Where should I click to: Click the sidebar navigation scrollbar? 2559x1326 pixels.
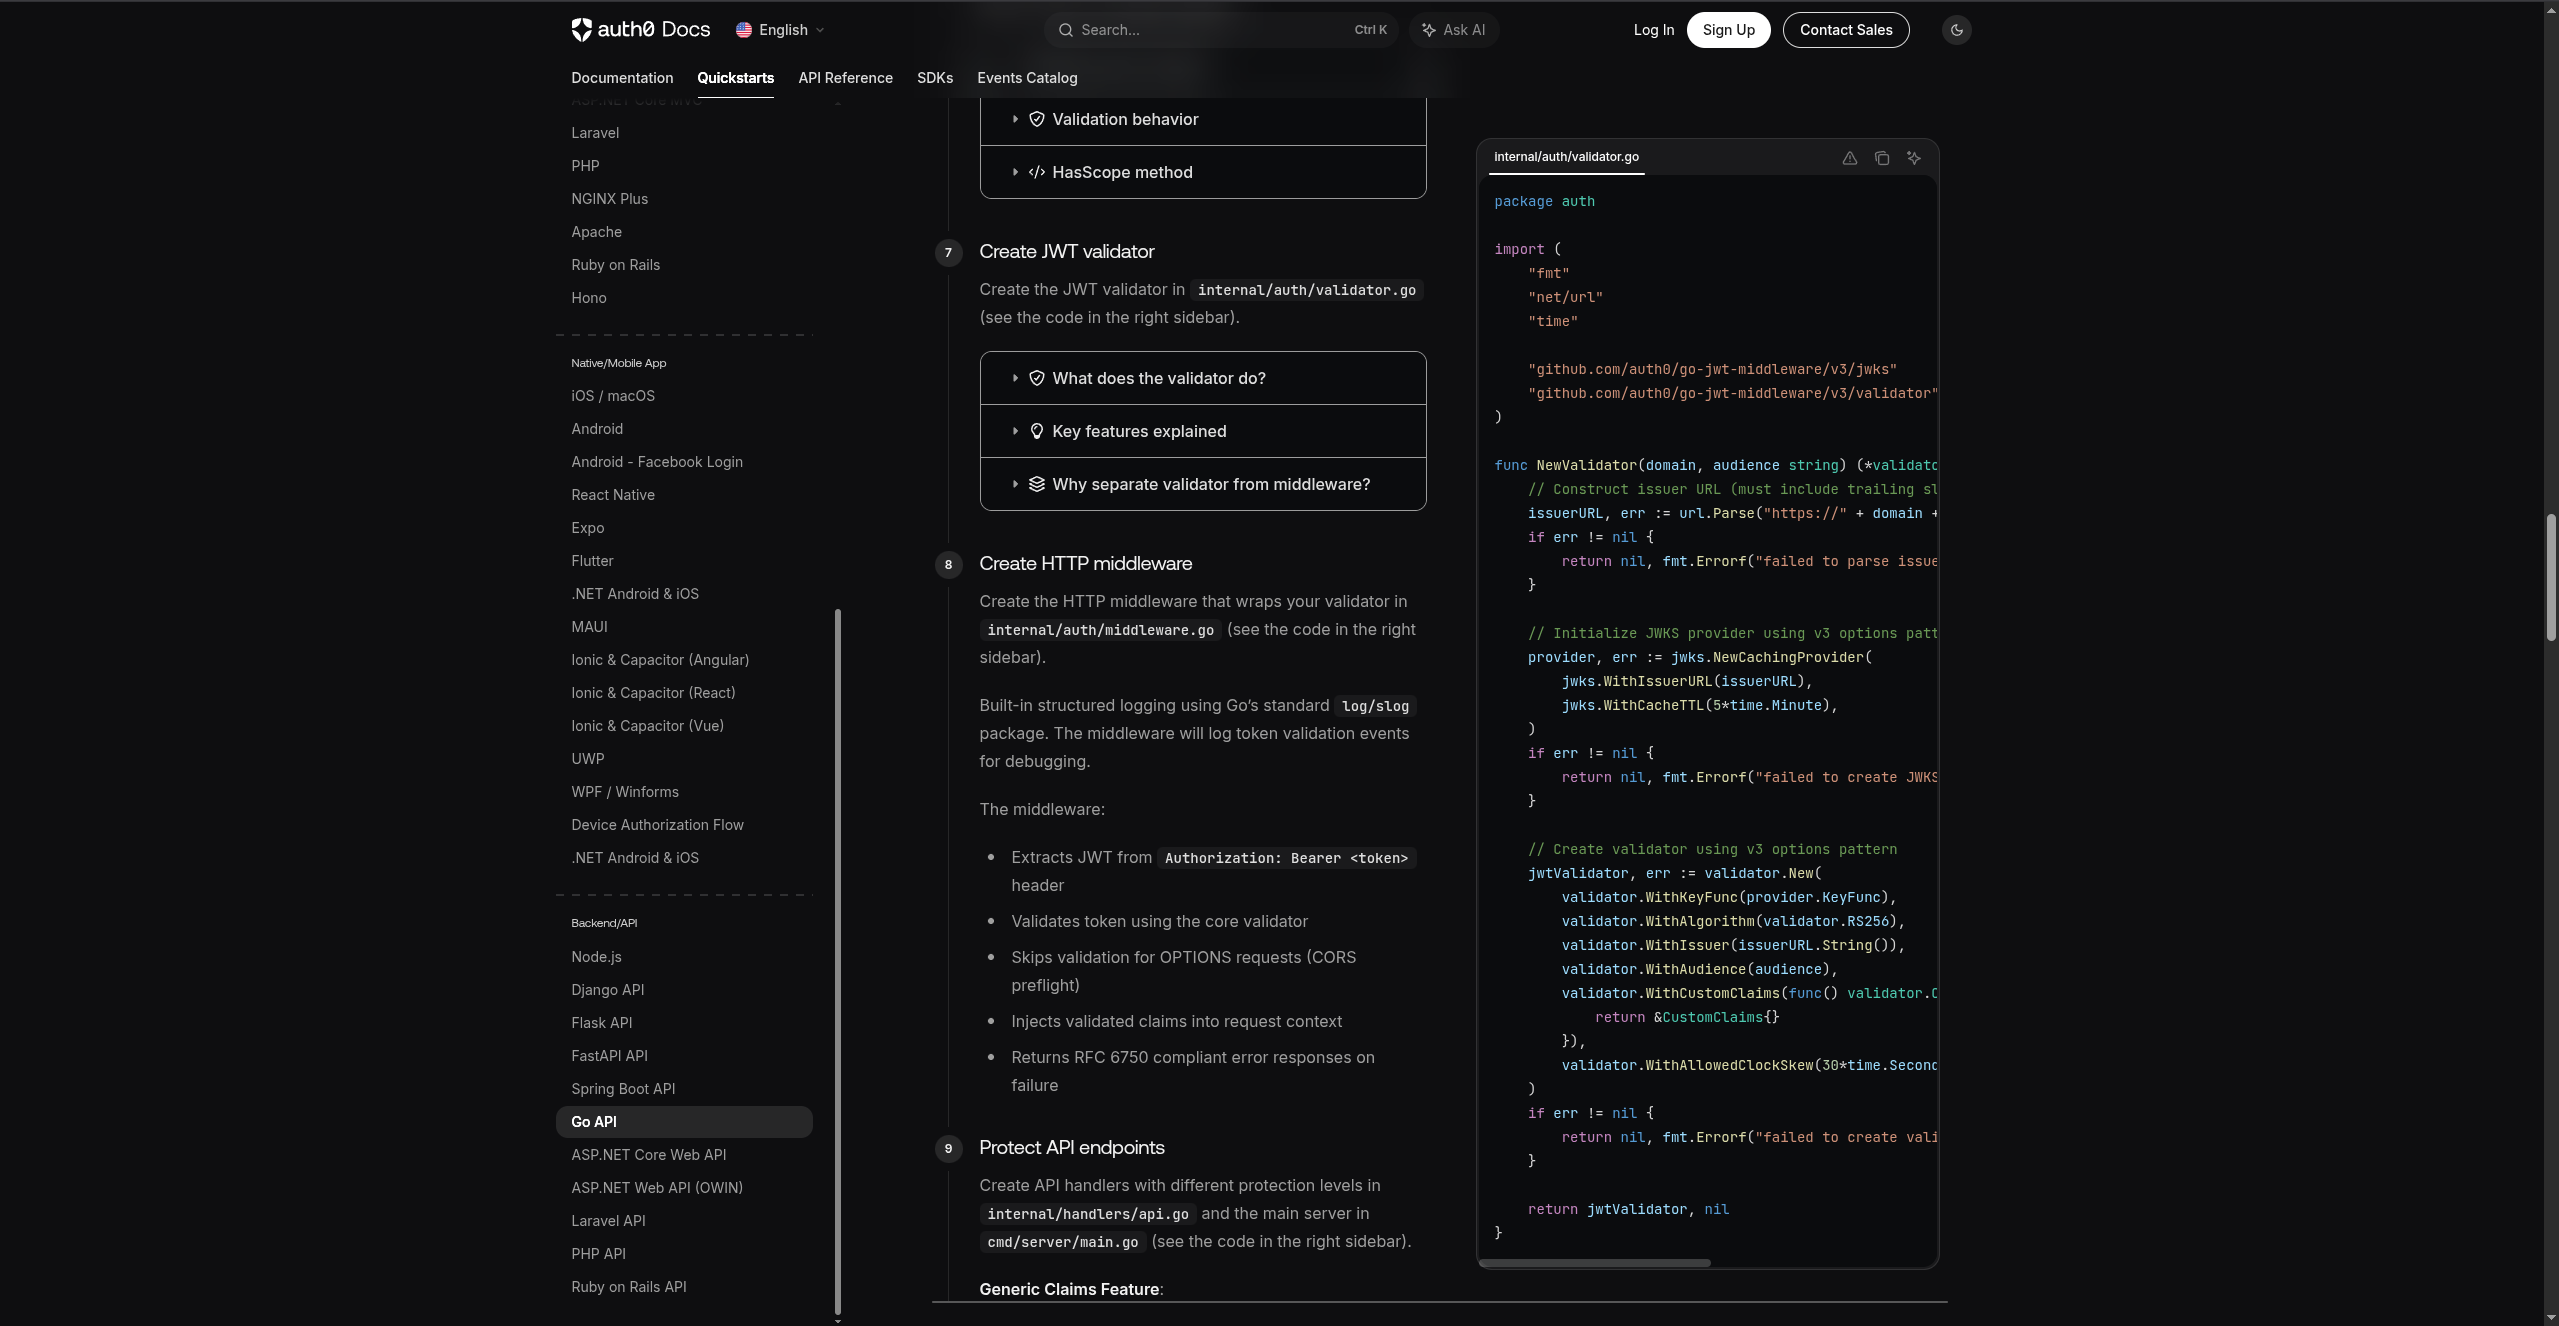838,962
